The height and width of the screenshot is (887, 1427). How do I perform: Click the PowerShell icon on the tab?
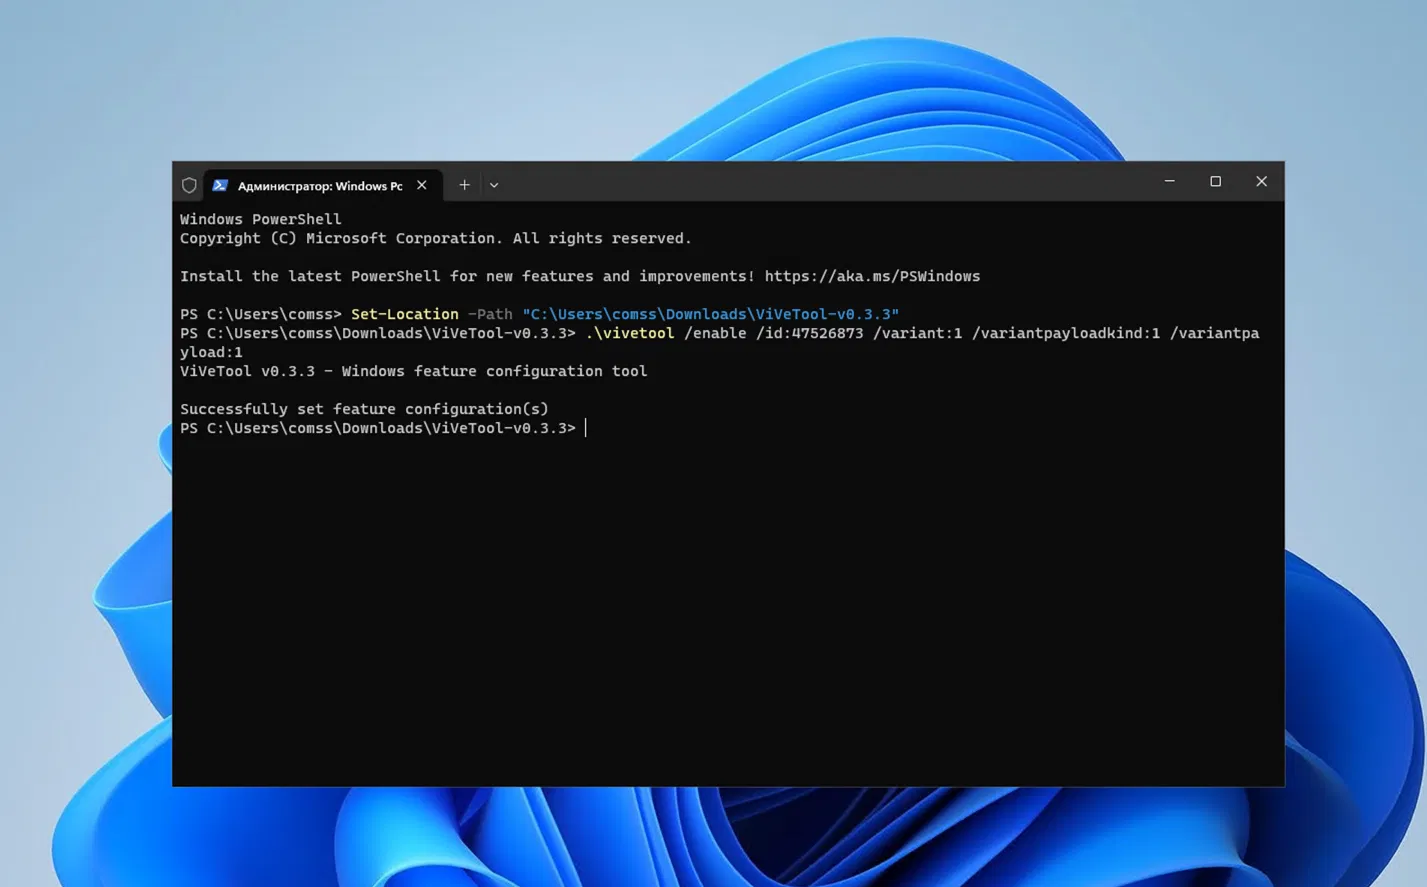220,185
